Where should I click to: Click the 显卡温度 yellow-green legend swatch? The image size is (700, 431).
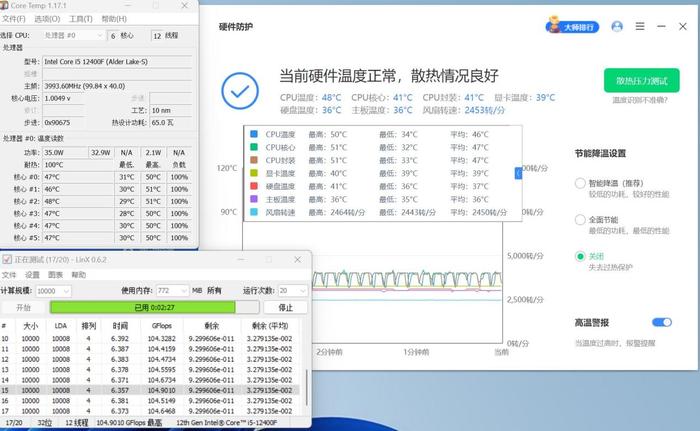254,173
